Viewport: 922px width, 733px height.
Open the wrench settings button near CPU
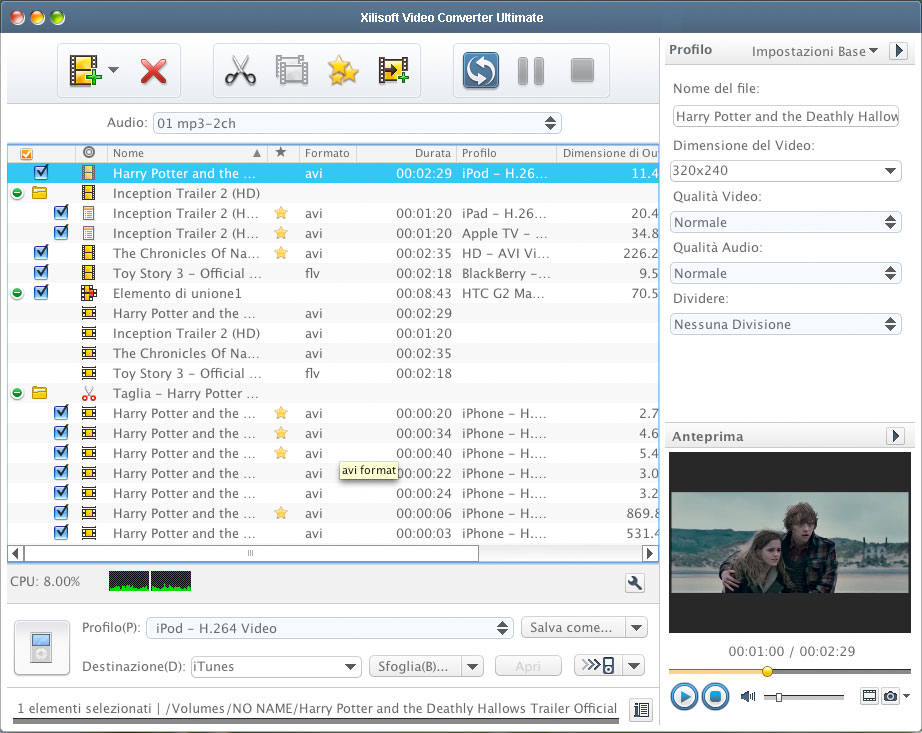click(635, 583)
